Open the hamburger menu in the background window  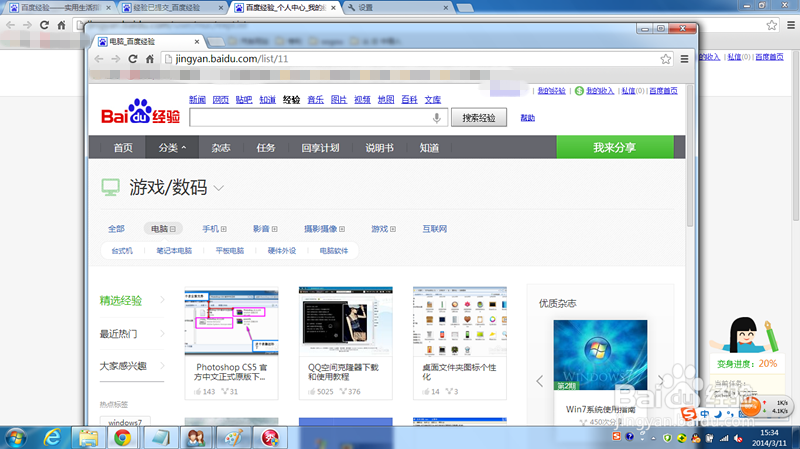(x=791, y=25)
